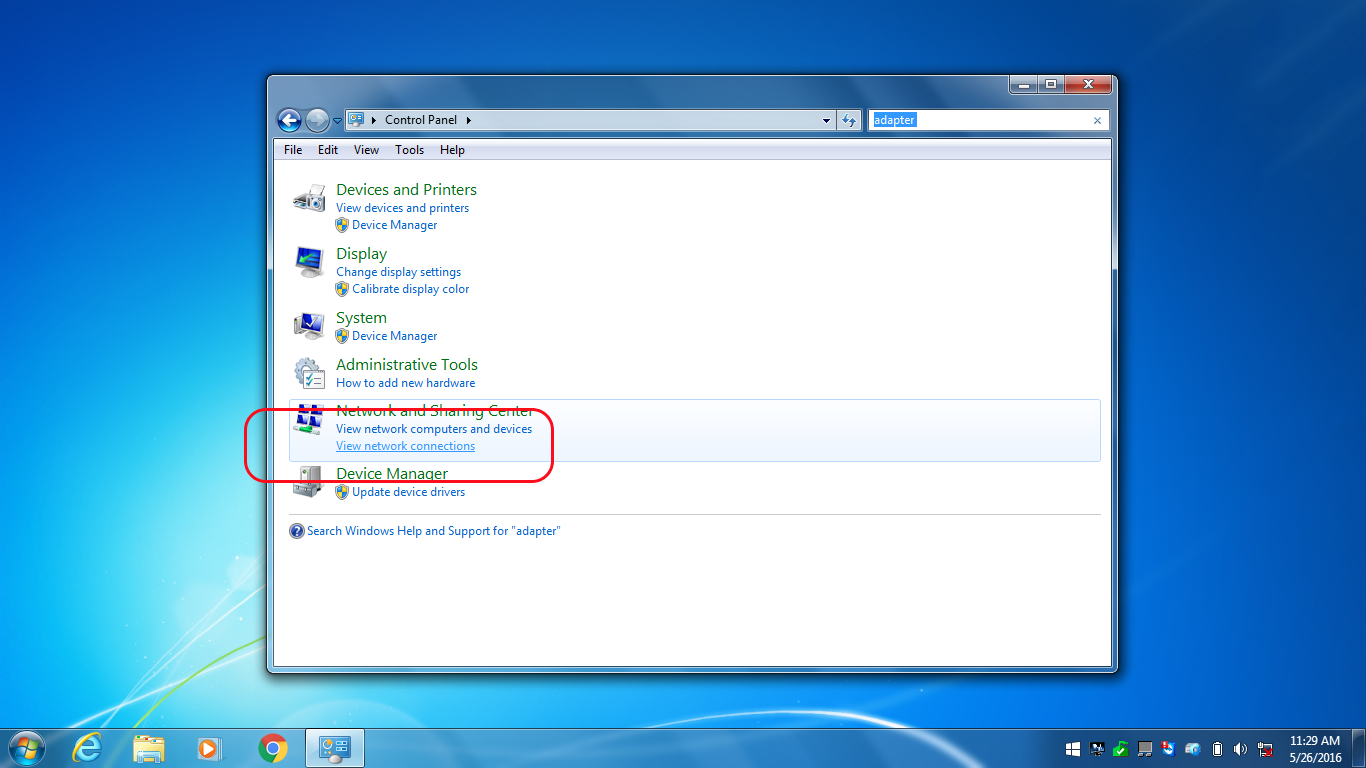Launch Google Chrome from taskbar

click(273, 748)
